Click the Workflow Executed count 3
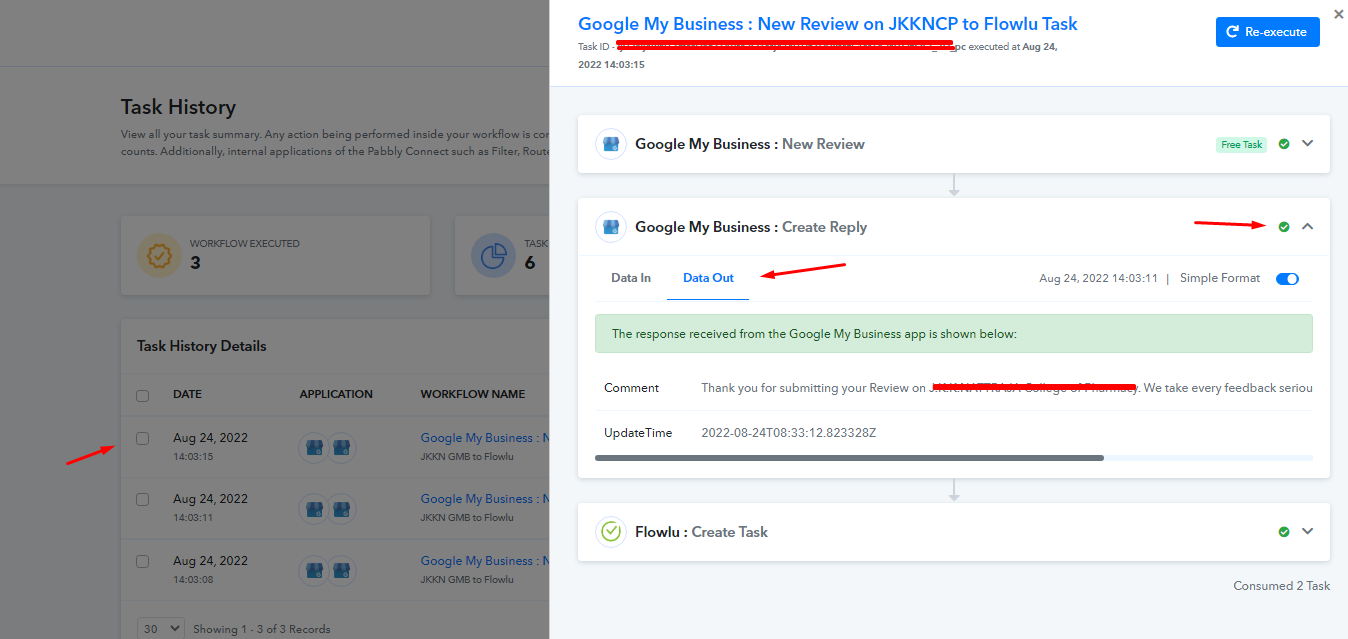Image resolution: width=1348 pixels, height=639 pixels. (x=195, y=263)
